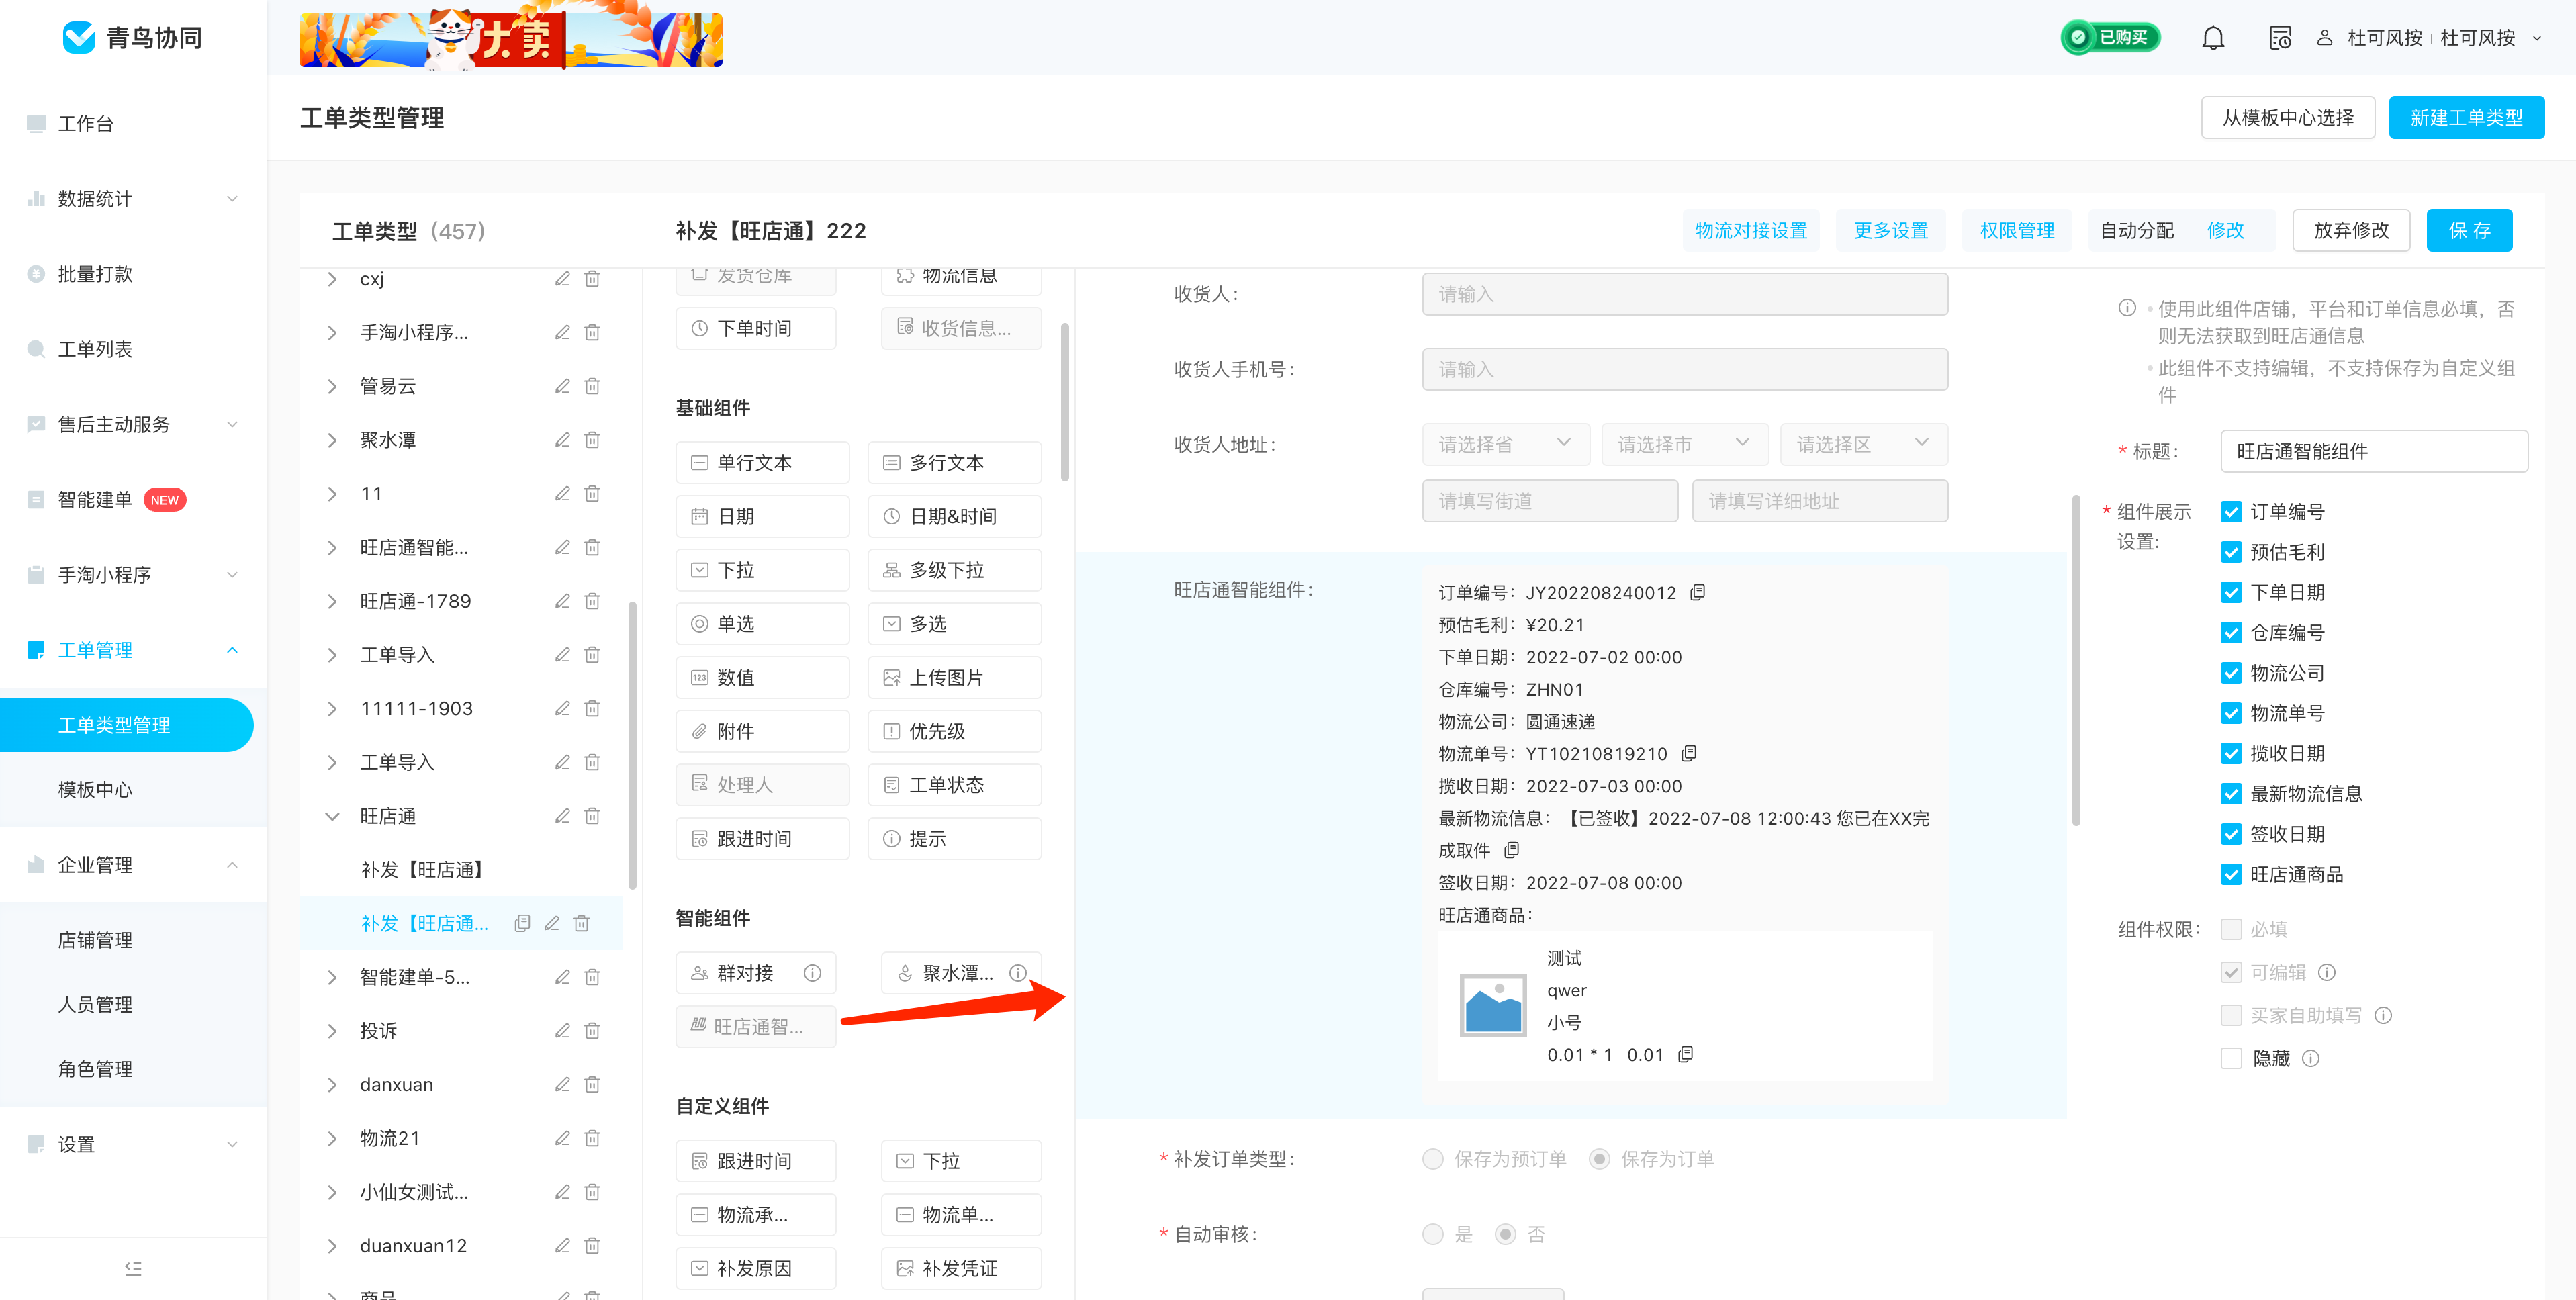This screenshot has height=1300, width=2576.
Task: Click 放弃修改 button
Action: tap(2351, 230)
